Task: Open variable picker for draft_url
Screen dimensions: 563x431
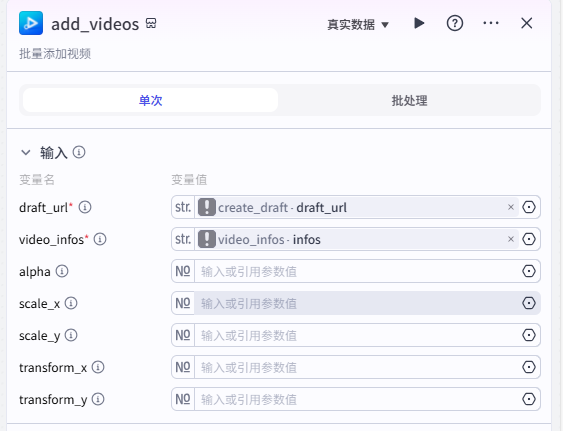Action: click(x=529, y=207)
